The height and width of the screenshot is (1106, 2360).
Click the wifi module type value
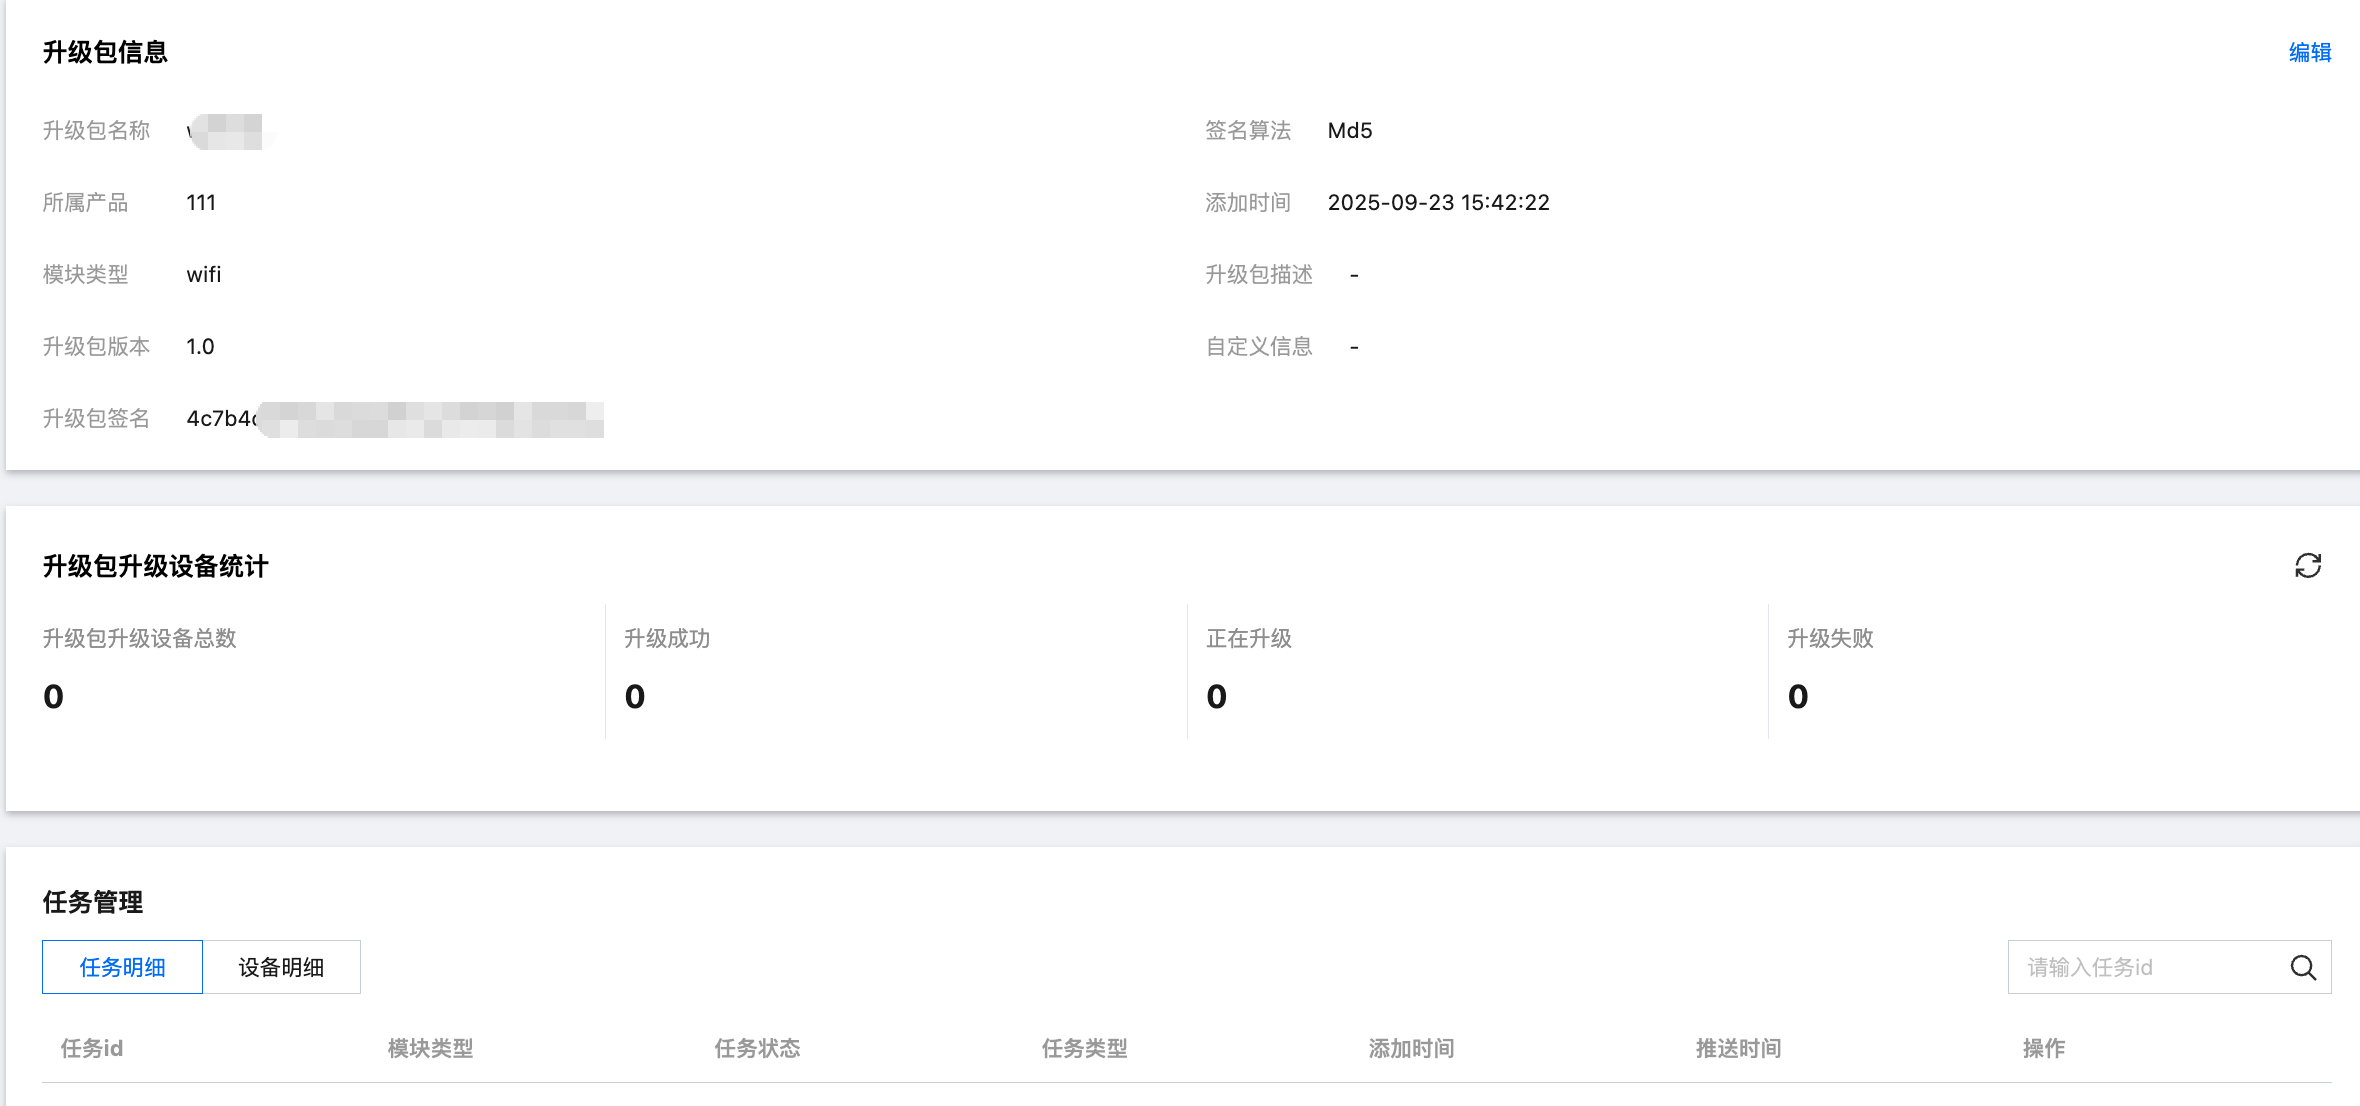coord(204,275)
